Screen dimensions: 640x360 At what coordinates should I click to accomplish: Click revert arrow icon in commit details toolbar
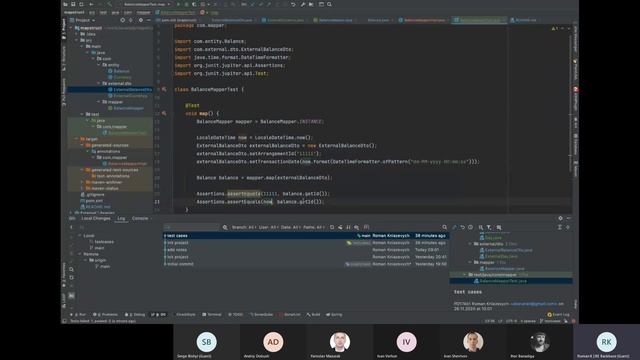pyautogui.click(x=462, y=227)
